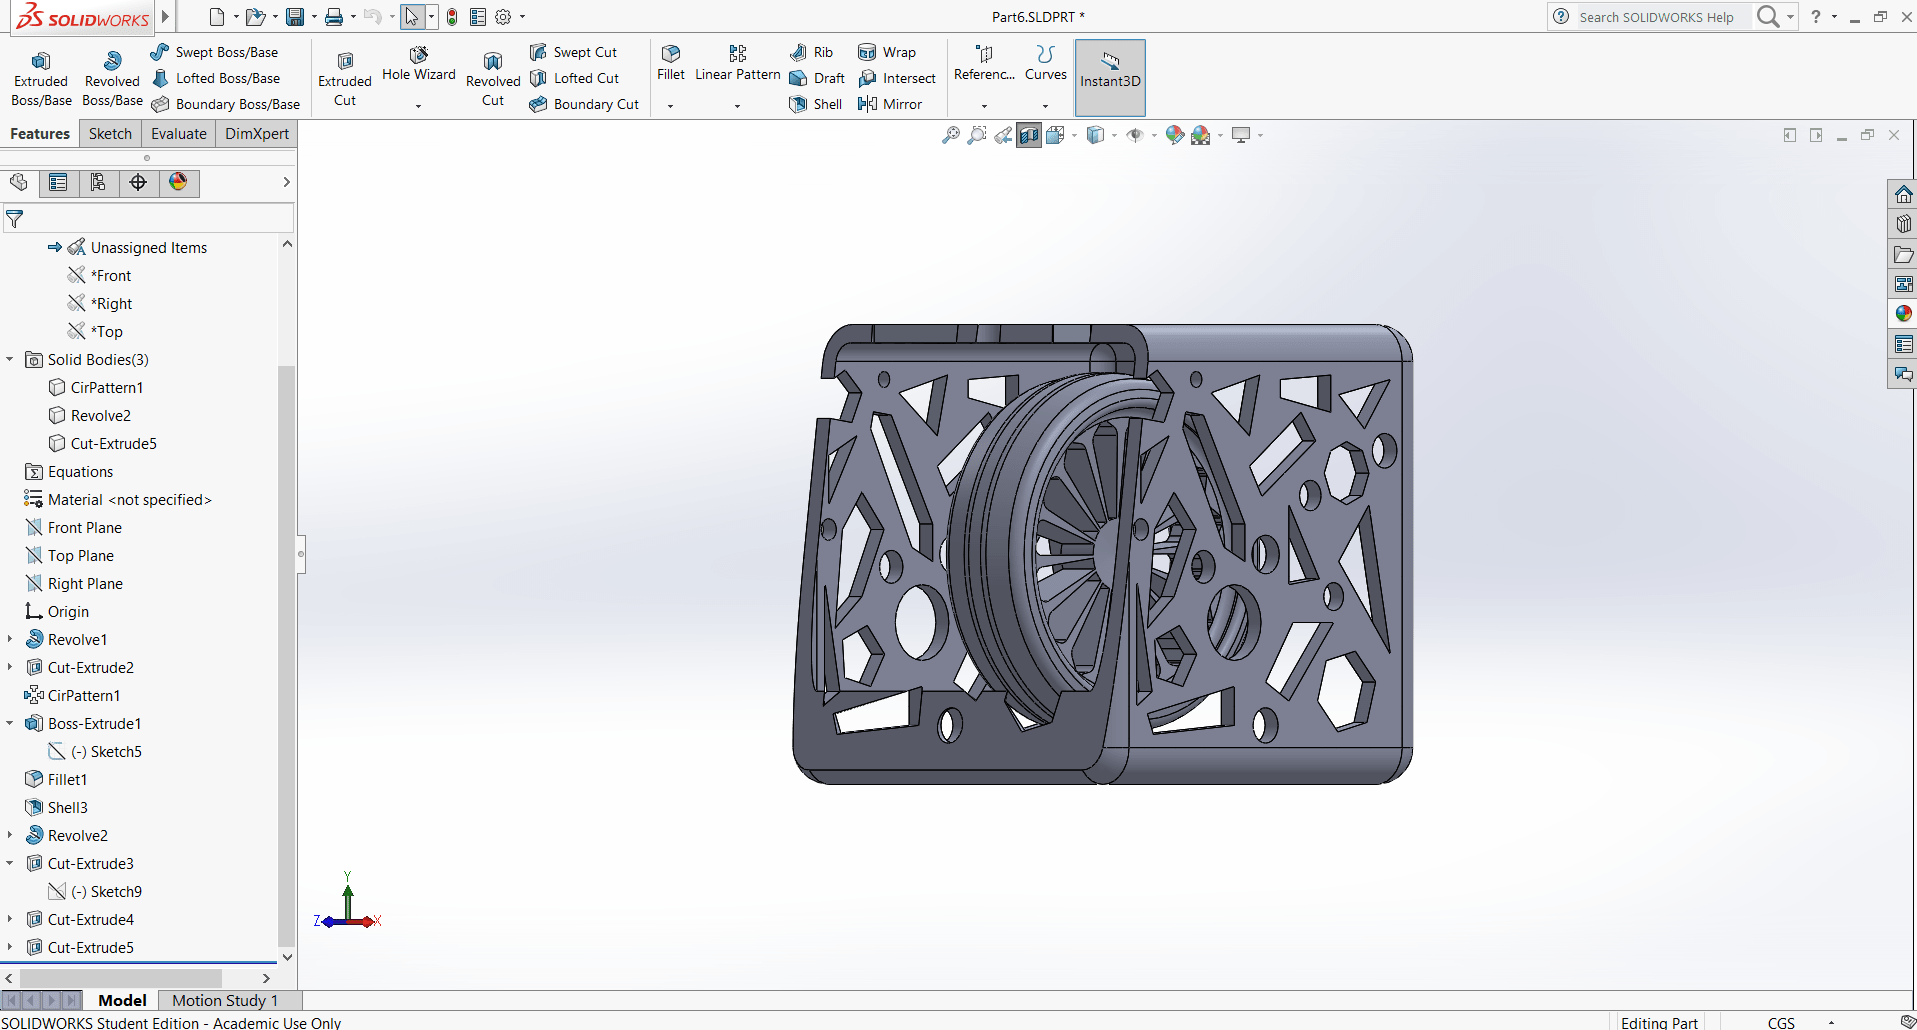1917x1030 pixels.
Task: Activate the Shell feature tool
Action: tap(816, 104)
